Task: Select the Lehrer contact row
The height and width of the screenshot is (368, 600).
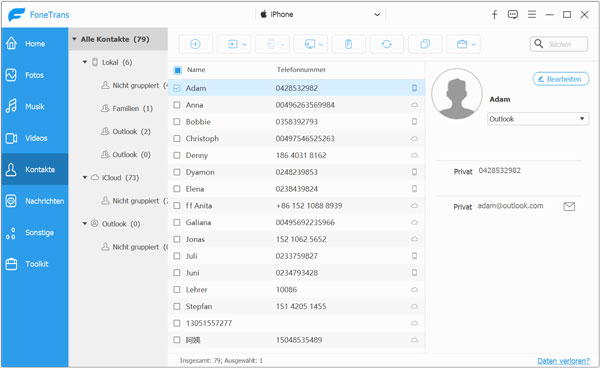Action: (x=297, y=290)
